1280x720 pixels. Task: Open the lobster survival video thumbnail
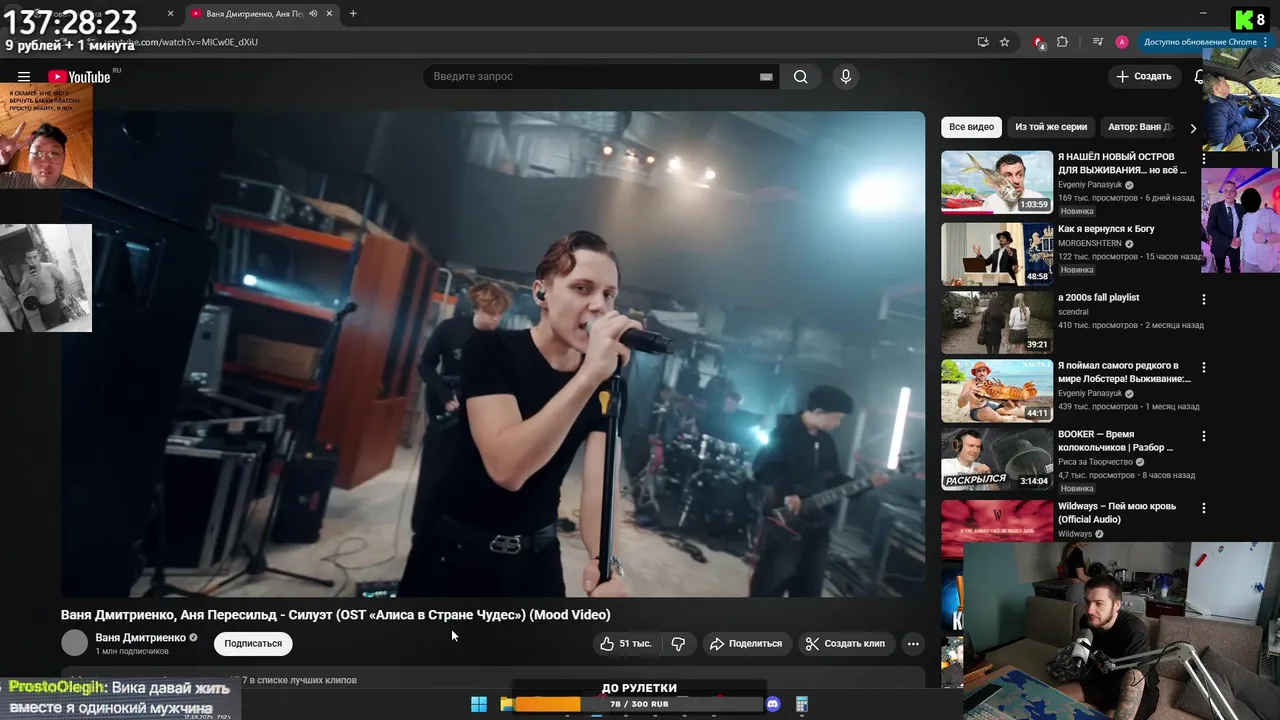[x=997, y=391]
